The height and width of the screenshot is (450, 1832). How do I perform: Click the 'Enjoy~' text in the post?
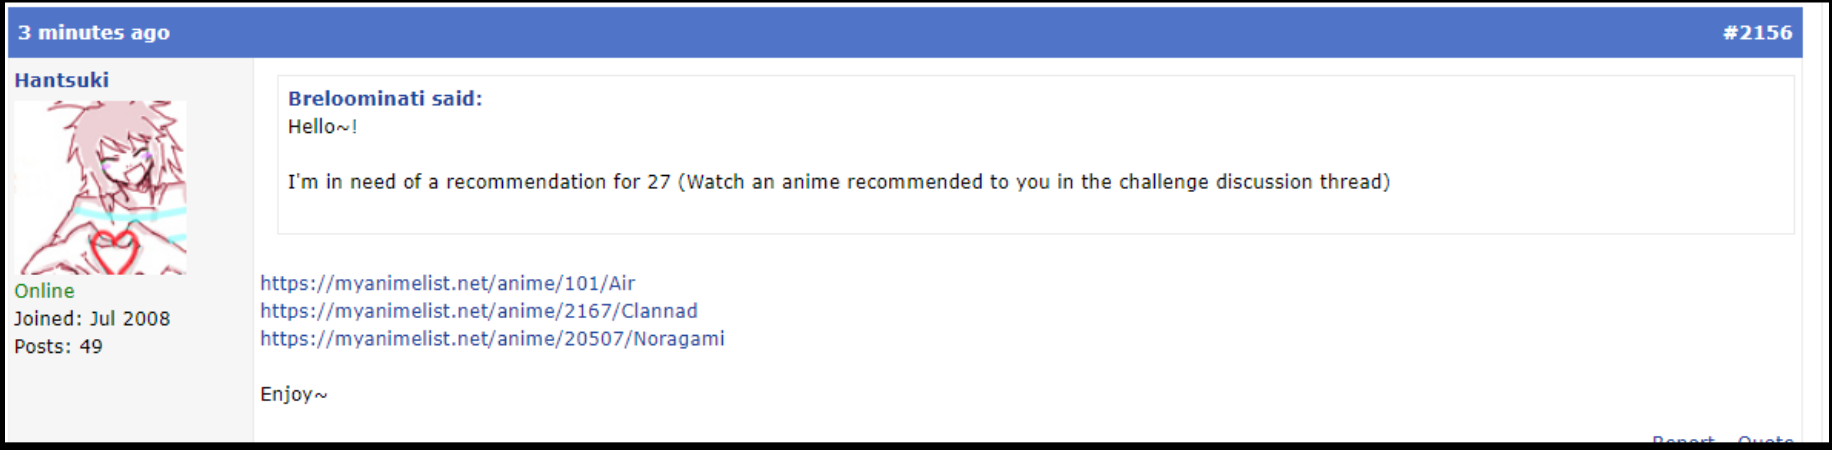(x=293, y=394)
